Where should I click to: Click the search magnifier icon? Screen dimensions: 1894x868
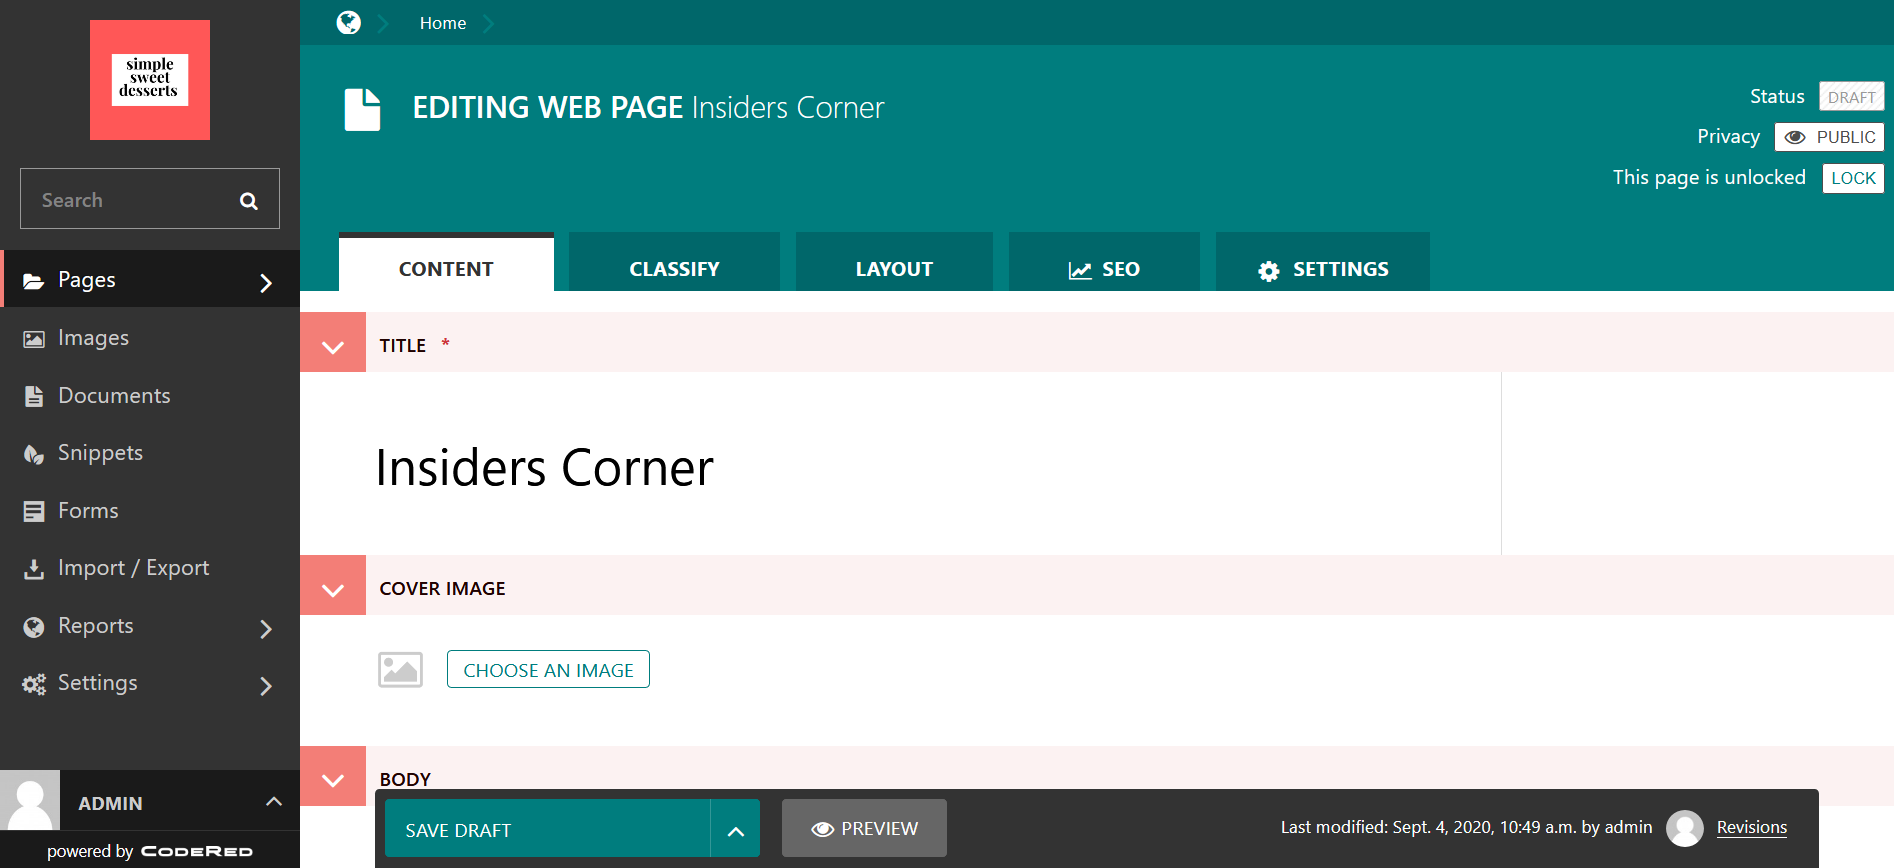[x=249, y=201]
